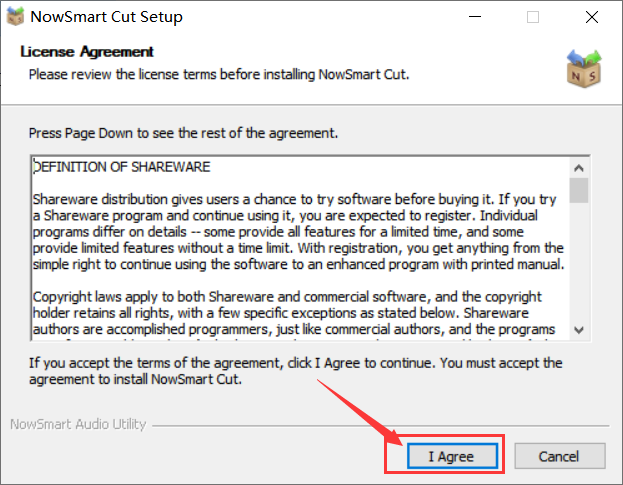Click the License Agreement header title

pyautogui.click(x=87, y=52)
